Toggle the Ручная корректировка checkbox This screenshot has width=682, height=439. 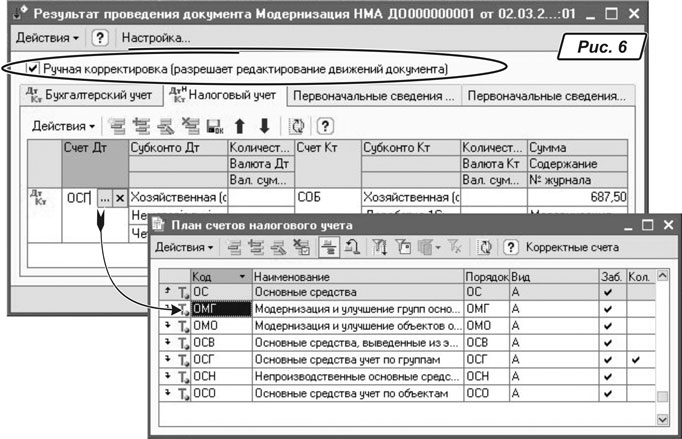click(33, 69)
